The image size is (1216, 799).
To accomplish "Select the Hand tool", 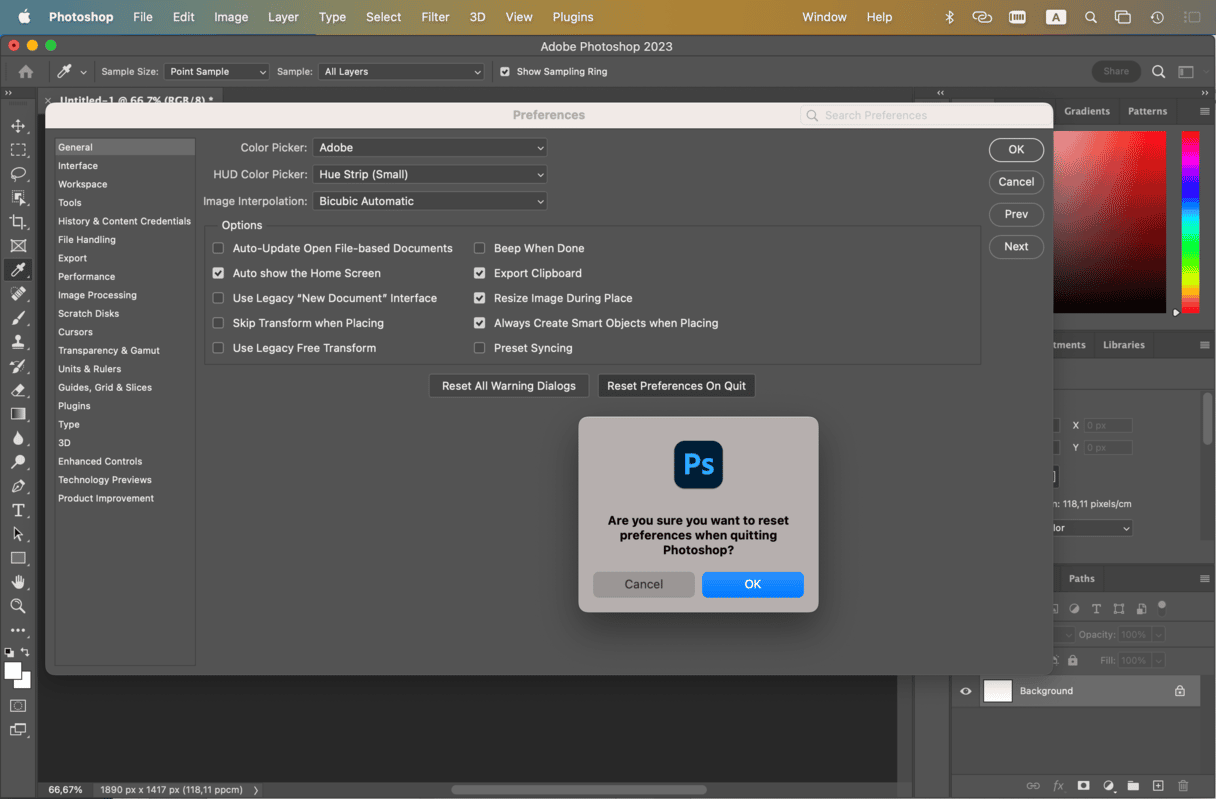I will 18,582.
